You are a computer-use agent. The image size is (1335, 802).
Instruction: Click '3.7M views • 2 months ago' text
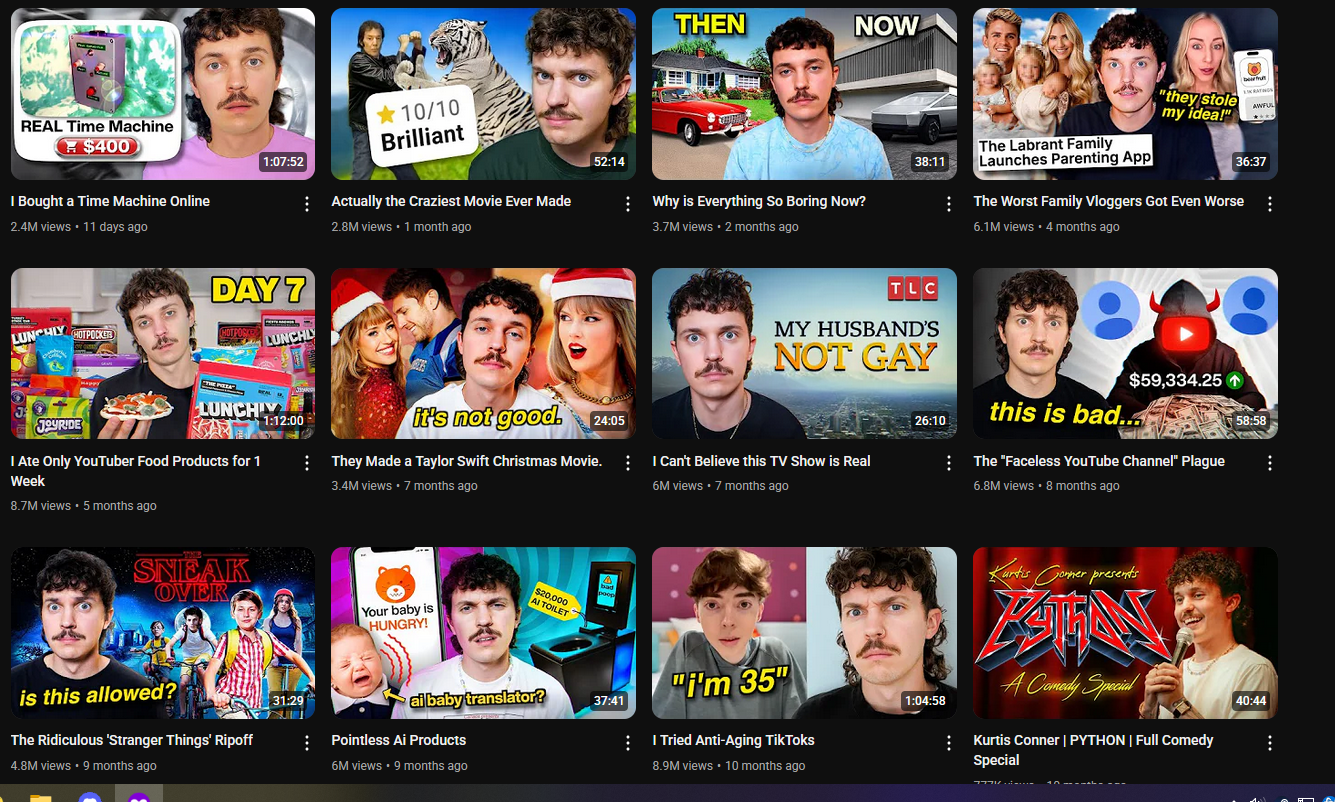(726, 227)
